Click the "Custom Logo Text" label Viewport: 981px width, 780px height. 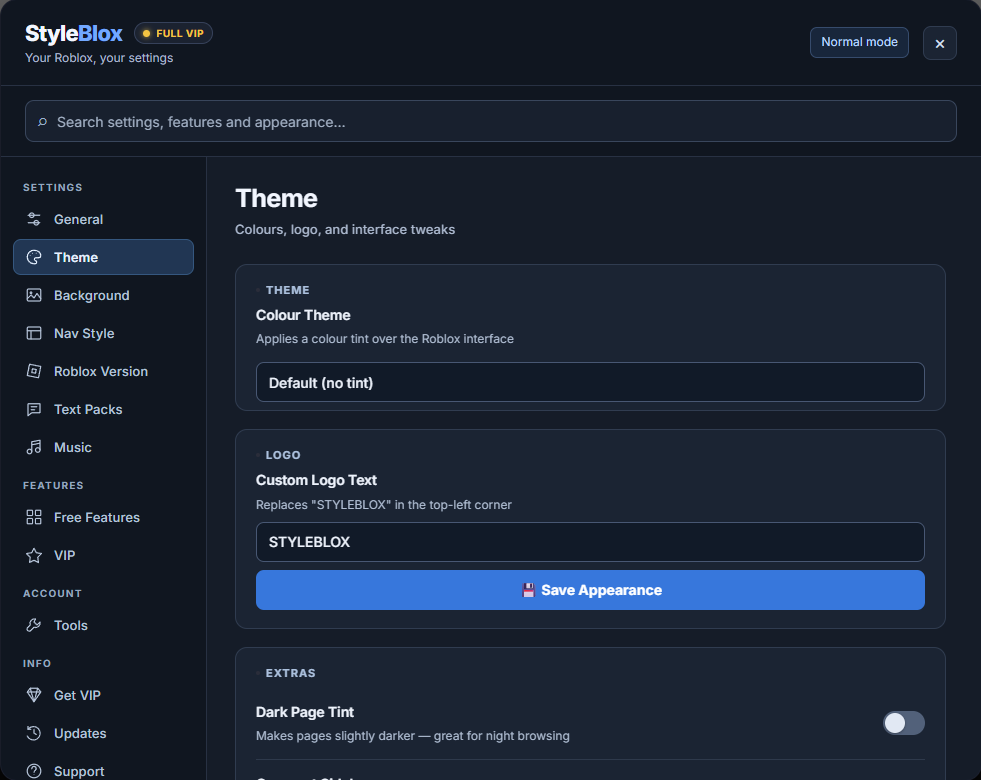tap(316, 480)
